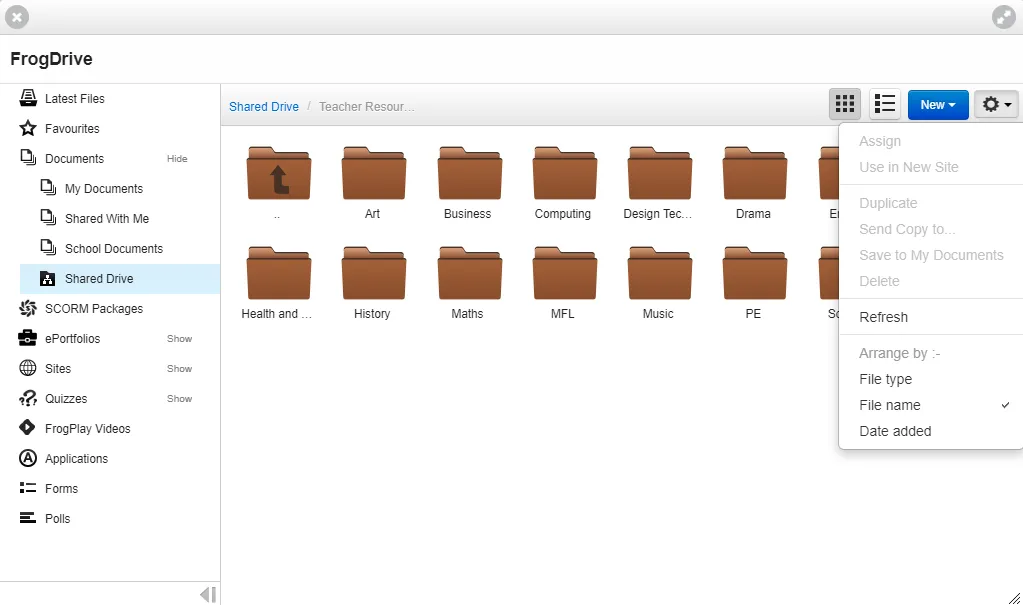Click Save to My Documents entry
The width and height of the screenshot is (1023, 605).
point(931,255)
